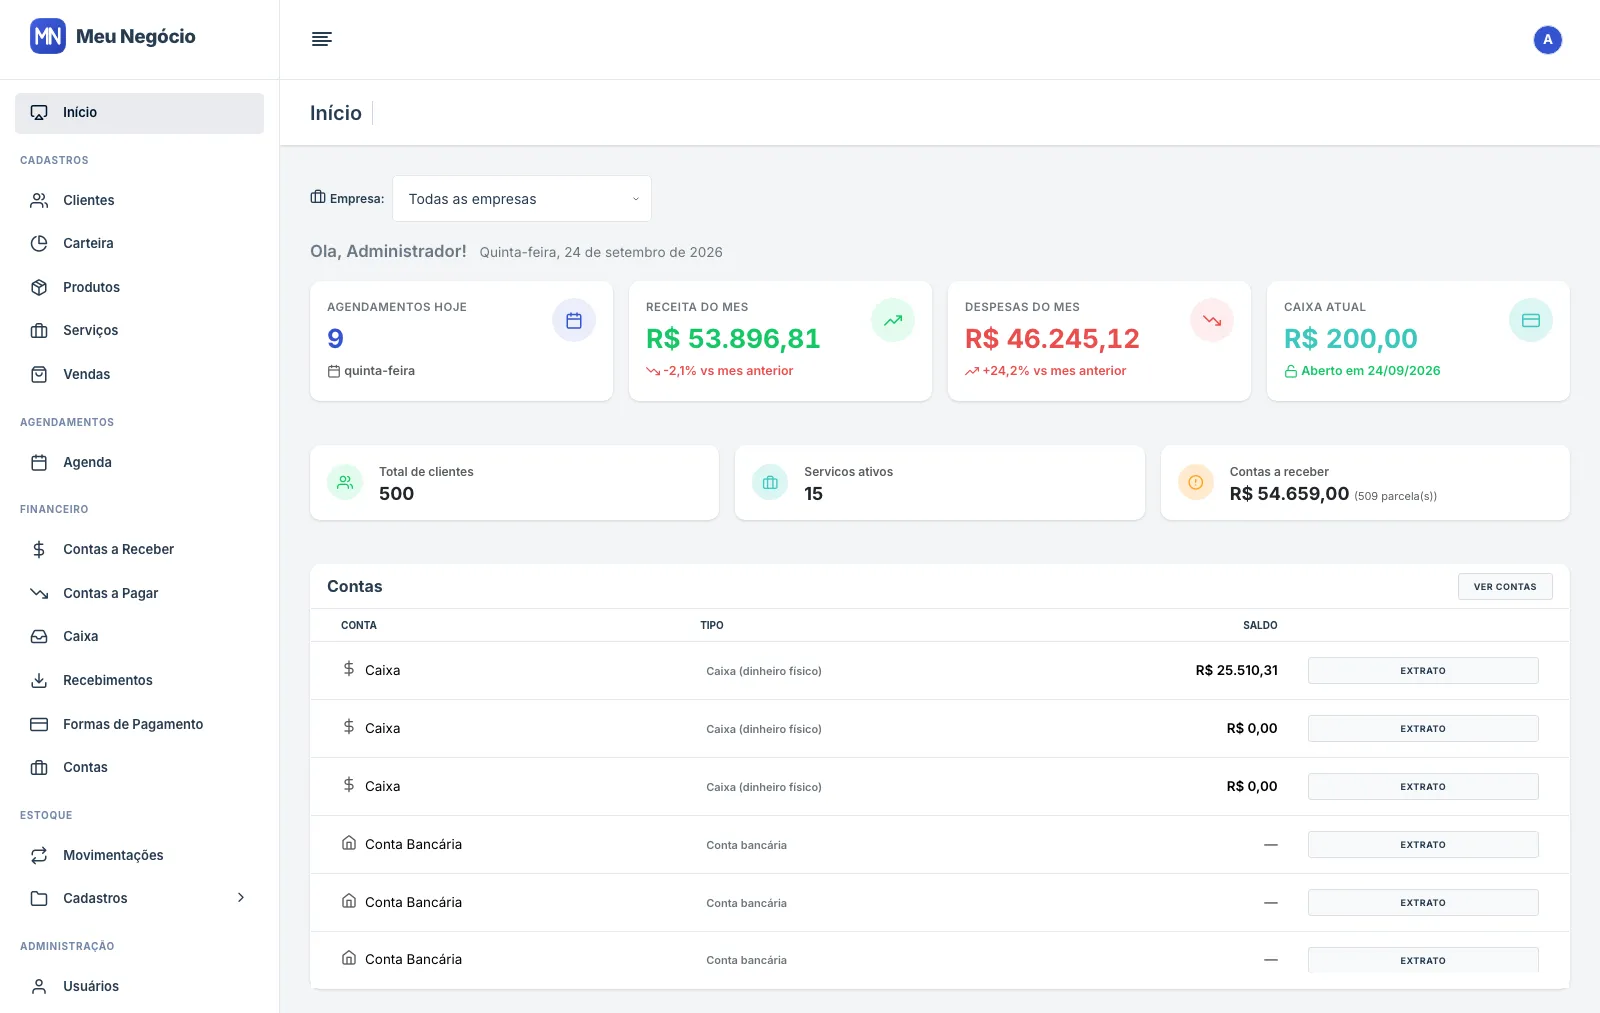Toggle the sidebar with the hamburger menu icon
The height and width of the screenshot is (1013, 1600).
coord(321,39)
